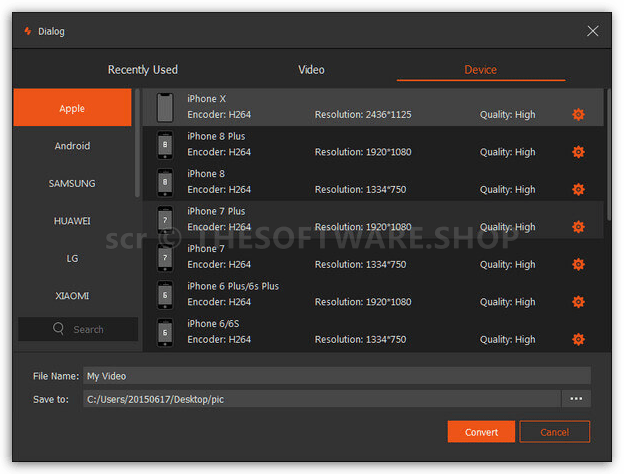Viewport: 624px width, 474px height.
Task: Browse for folder with the ellipsis button
Action: pos(576,399)
